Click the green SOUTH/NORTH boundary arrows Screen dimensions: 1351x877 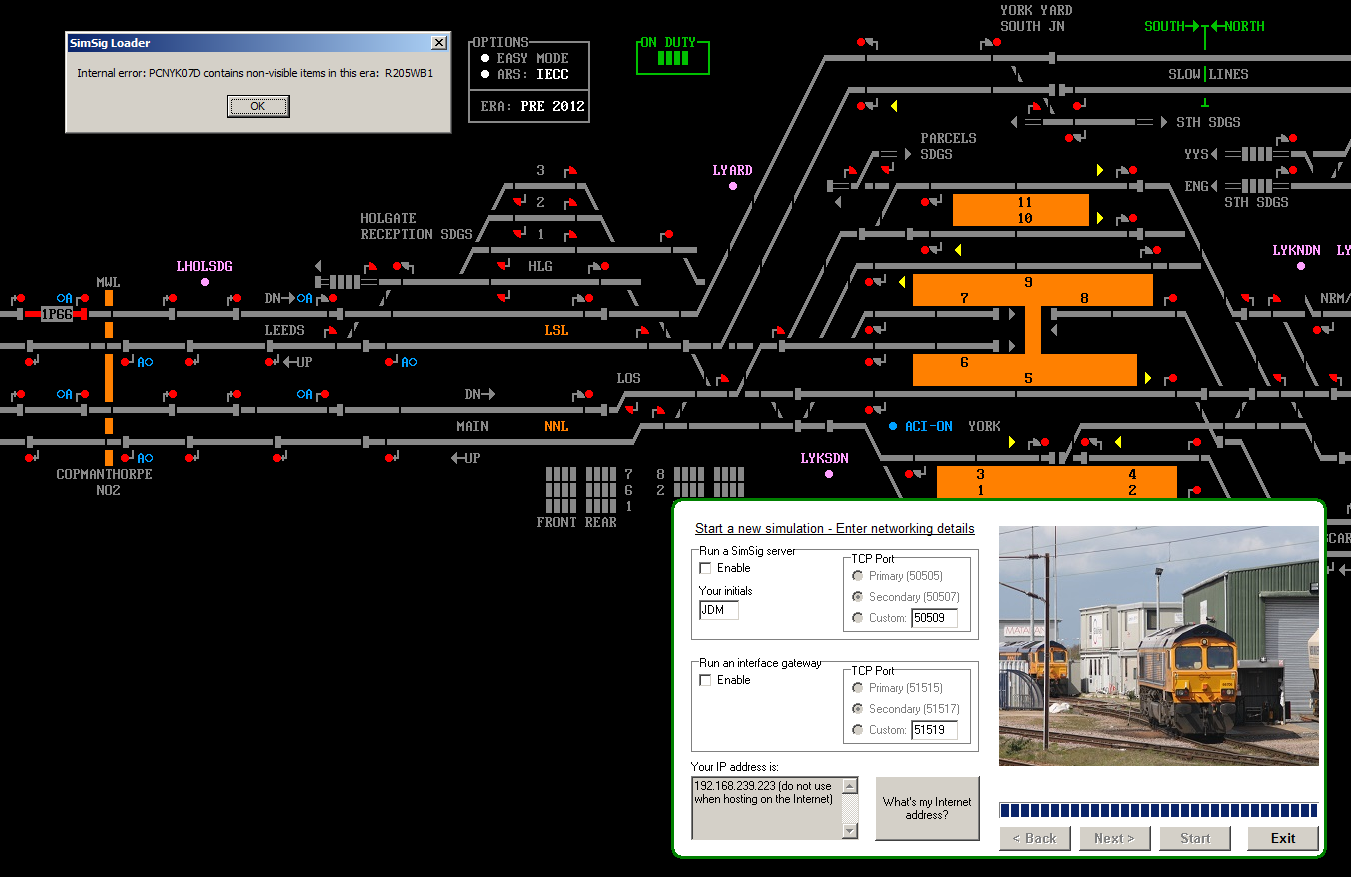point(1205,27)
